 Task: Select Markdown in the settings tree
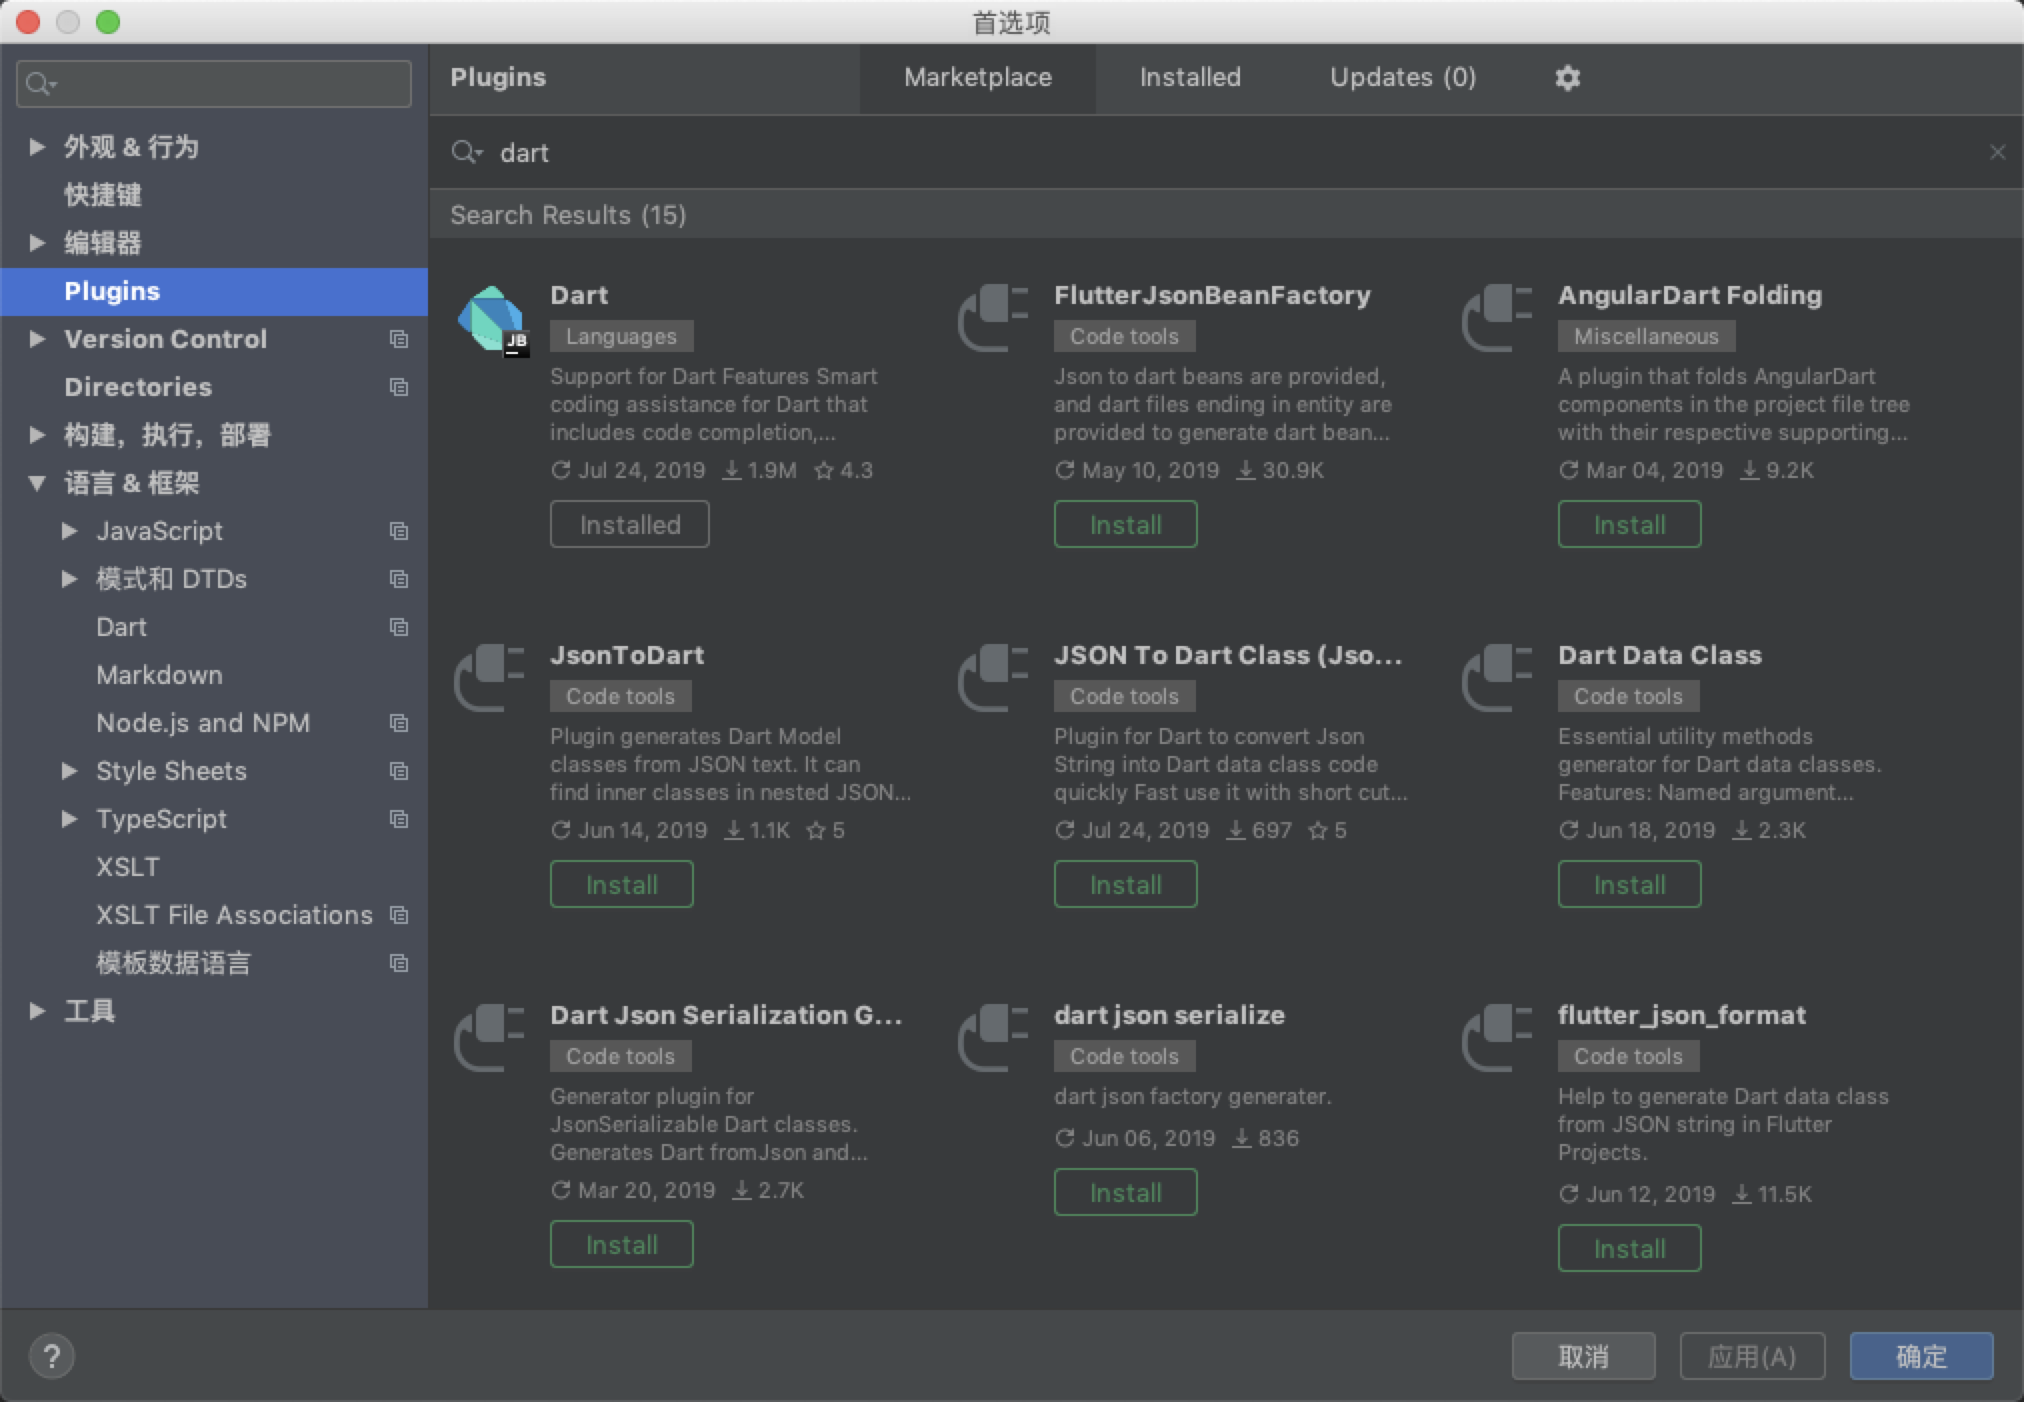point(159,675)
